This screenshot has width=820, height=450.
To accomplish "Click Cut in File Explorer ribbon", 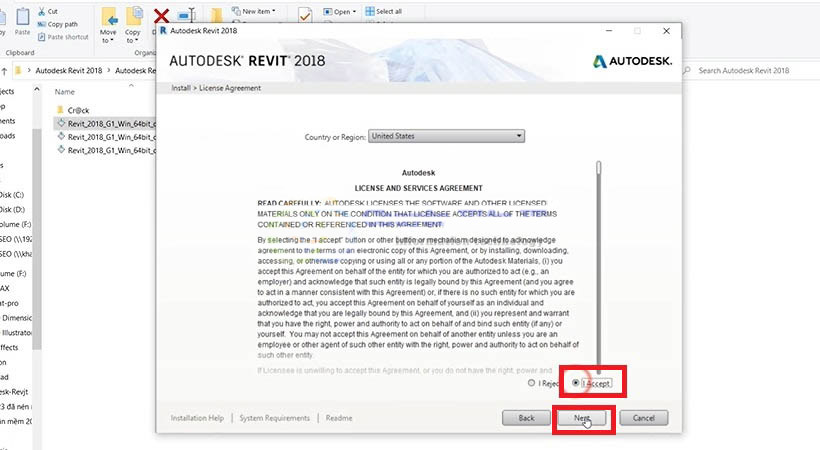I will click(x=48, y=12).
